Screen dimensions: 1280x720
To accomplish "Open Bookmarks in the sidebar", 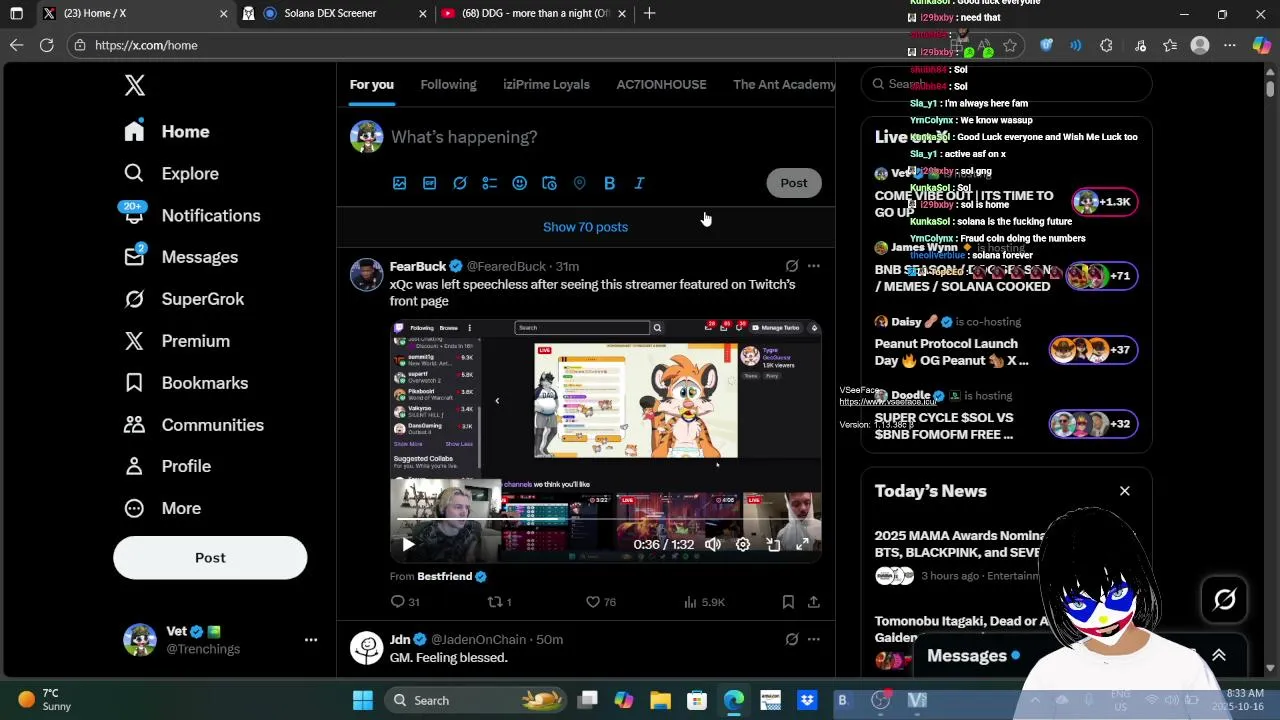I will point(185,383).
